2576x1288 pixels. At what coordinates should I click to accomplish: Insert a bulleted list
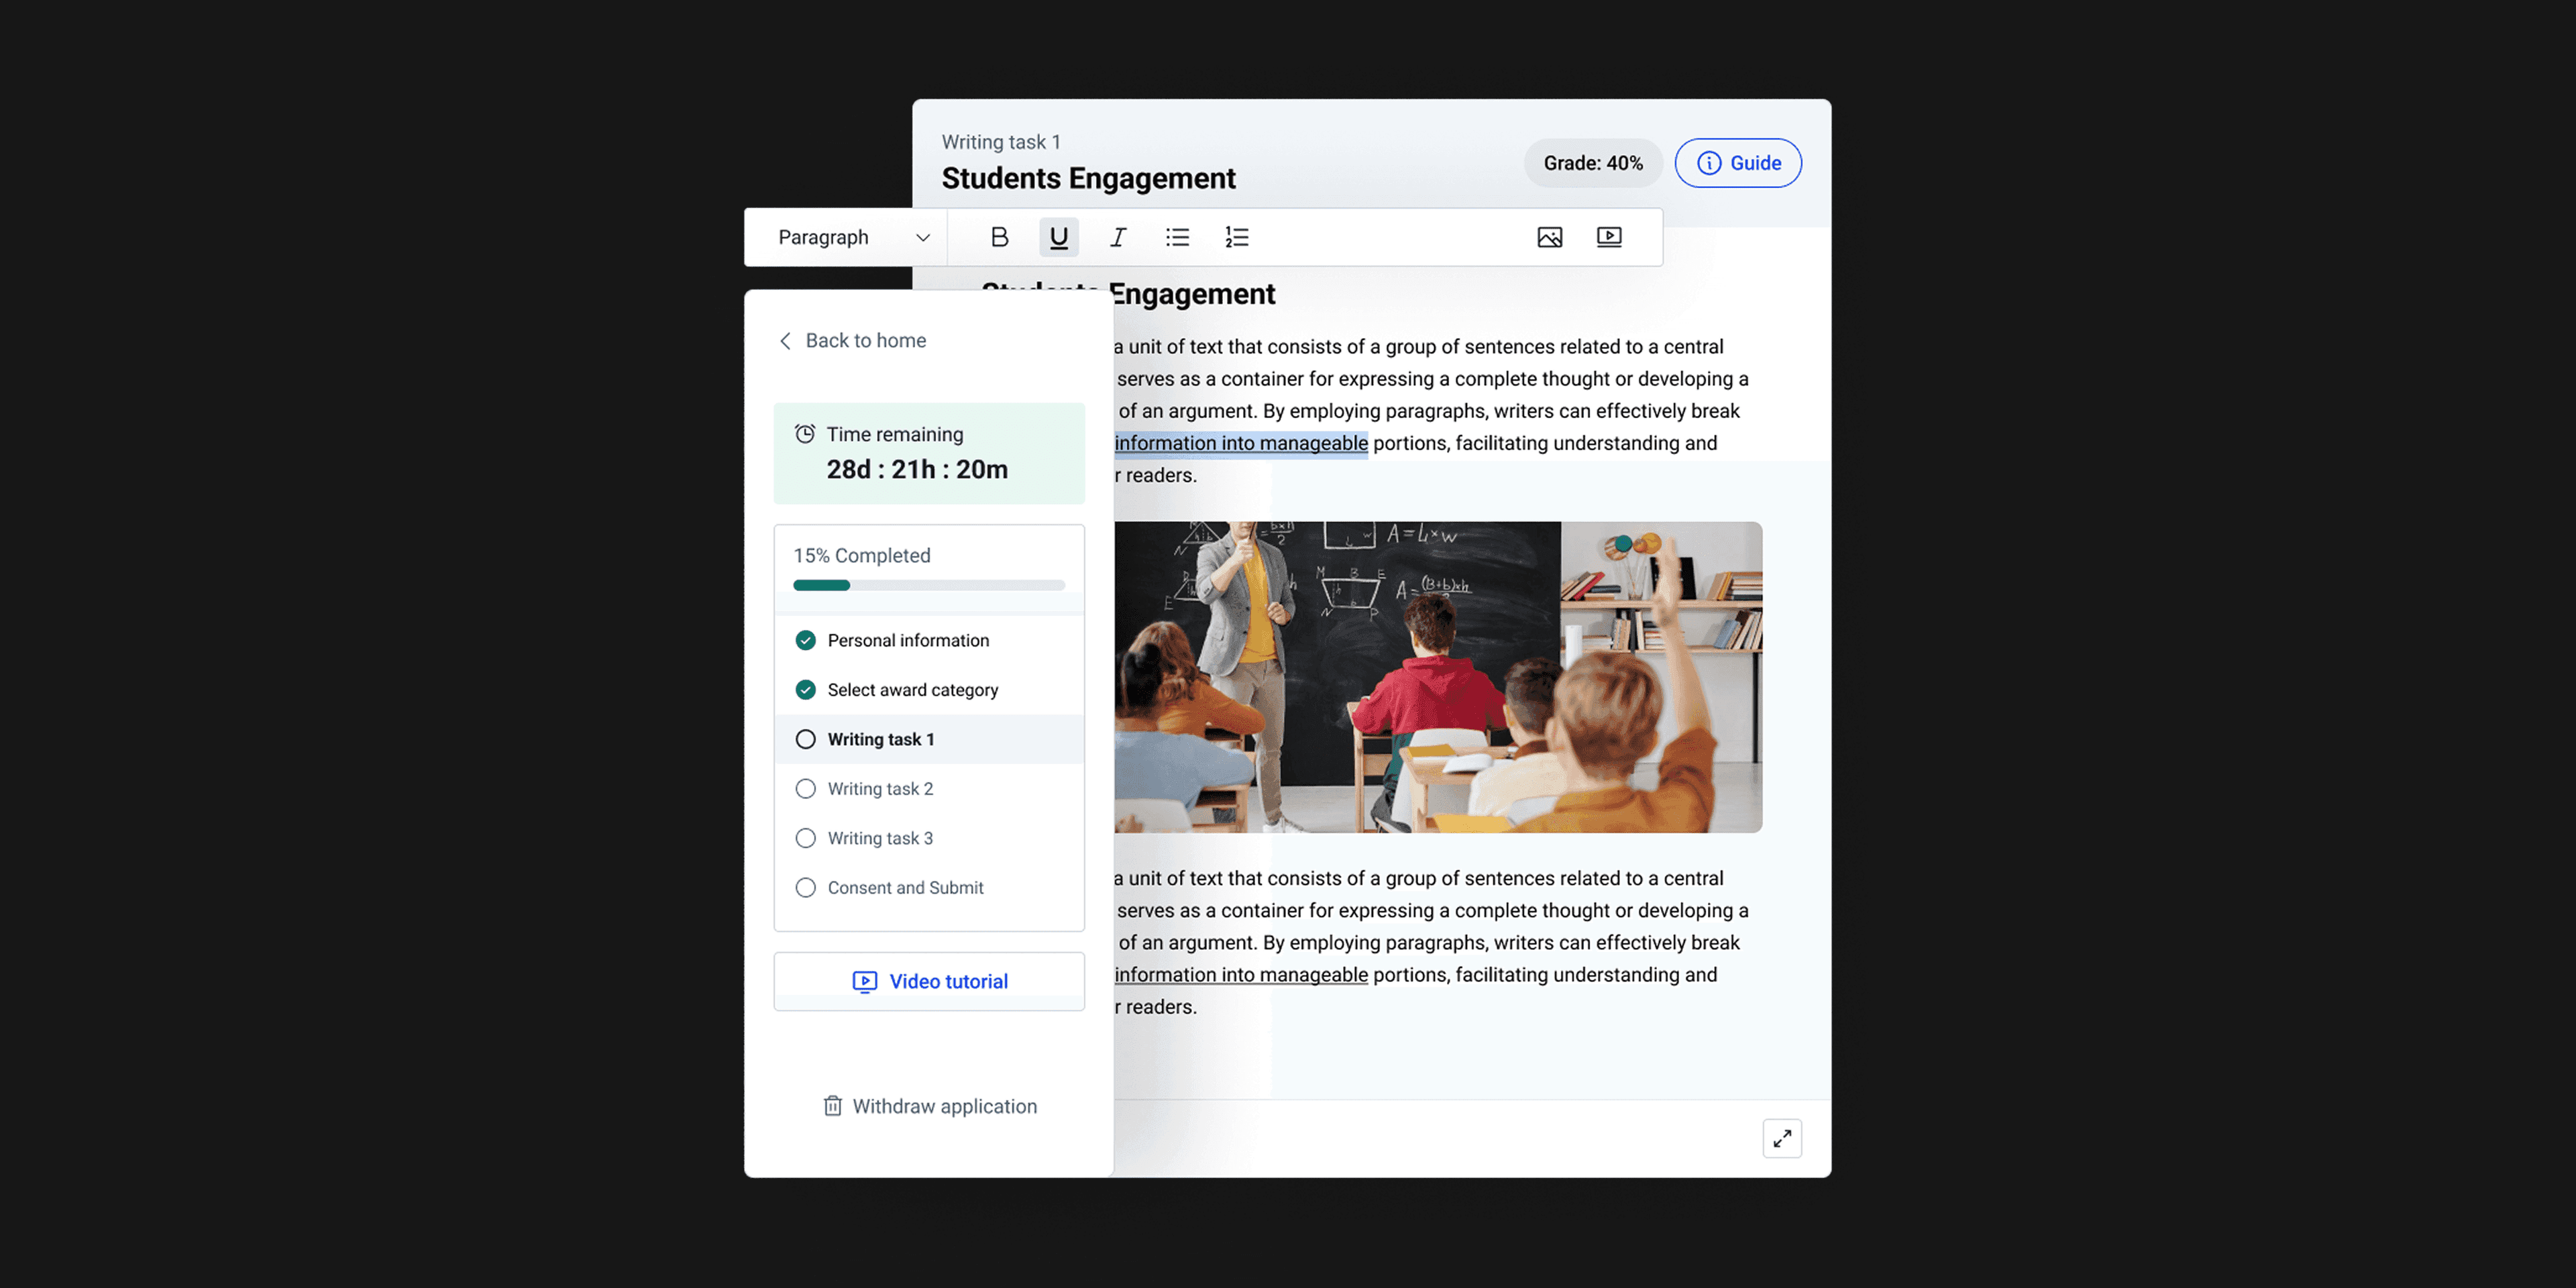click(1177, 237)
